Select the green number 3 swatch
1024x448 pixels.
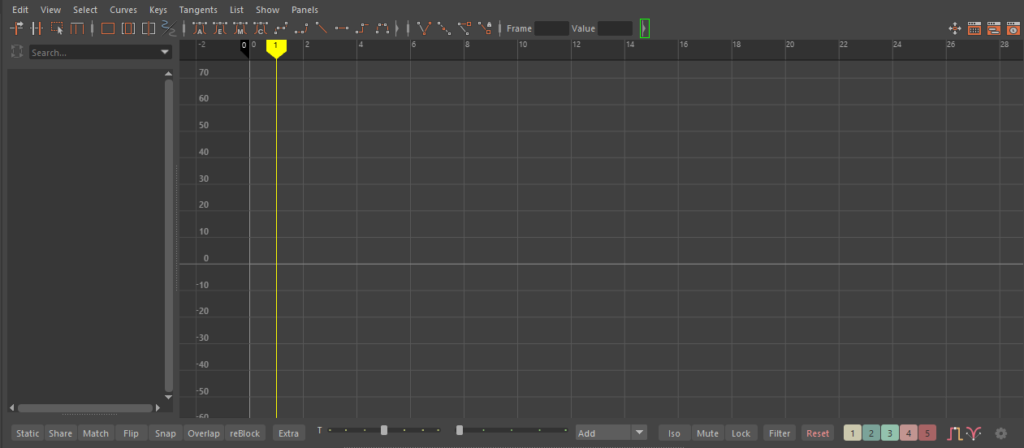889,433
